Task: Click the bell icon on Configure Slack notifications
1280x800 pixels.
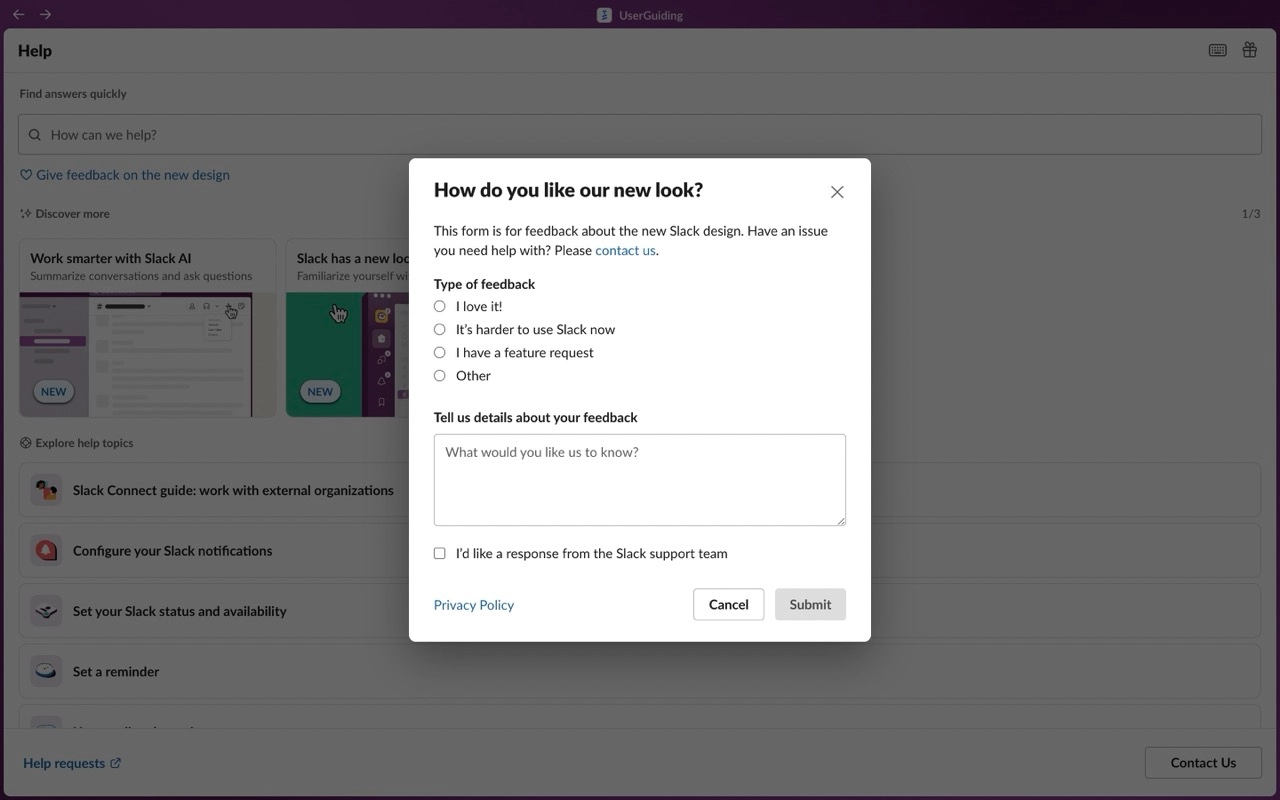Action: pyautogui.click(x=45, y=550)
